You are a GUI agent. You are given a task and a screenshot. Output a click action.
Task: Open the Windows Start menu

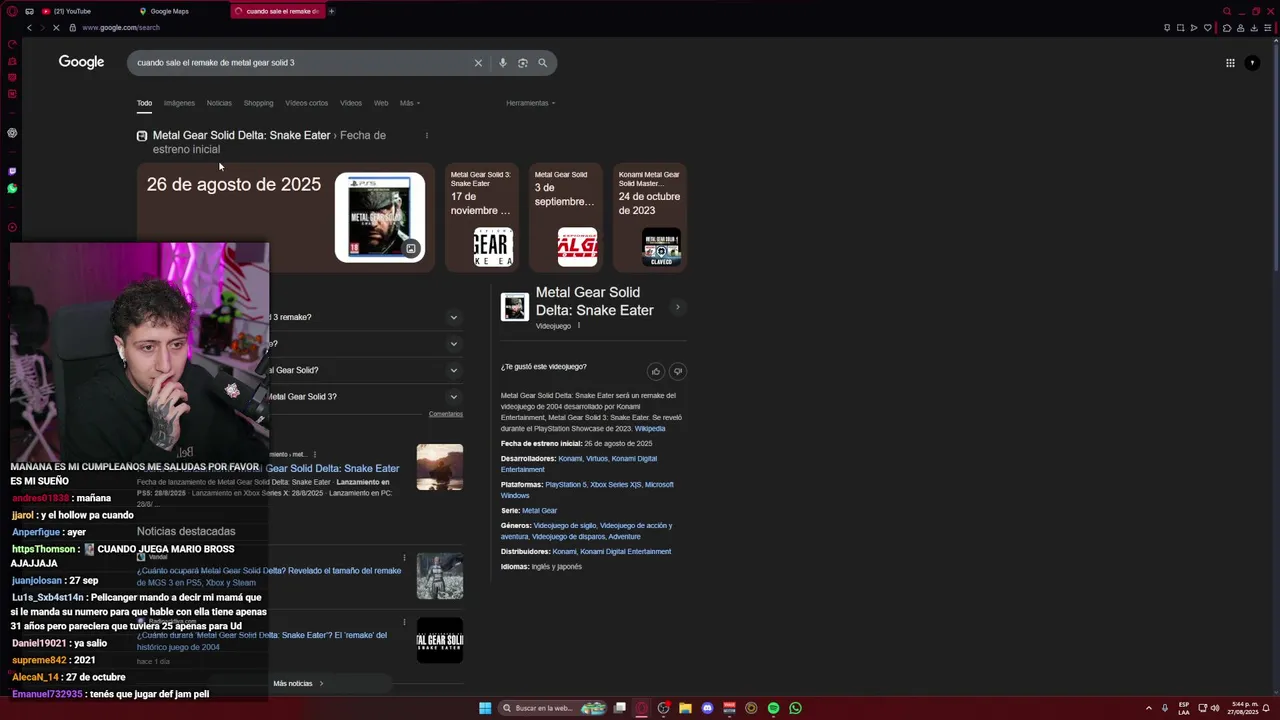(x=485, y=708)
